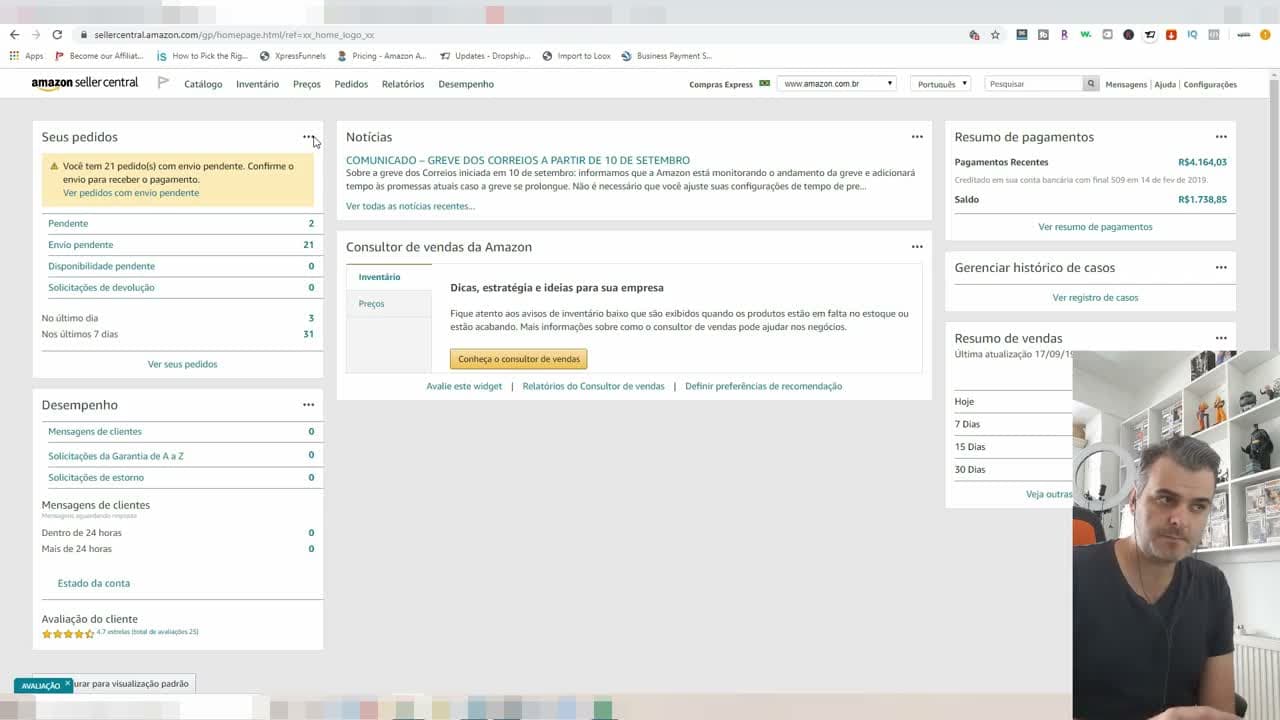Expand the www.amazon.com.br marketplace dropdown
The width and height of the screenshot is (1280, 720).
837,84
